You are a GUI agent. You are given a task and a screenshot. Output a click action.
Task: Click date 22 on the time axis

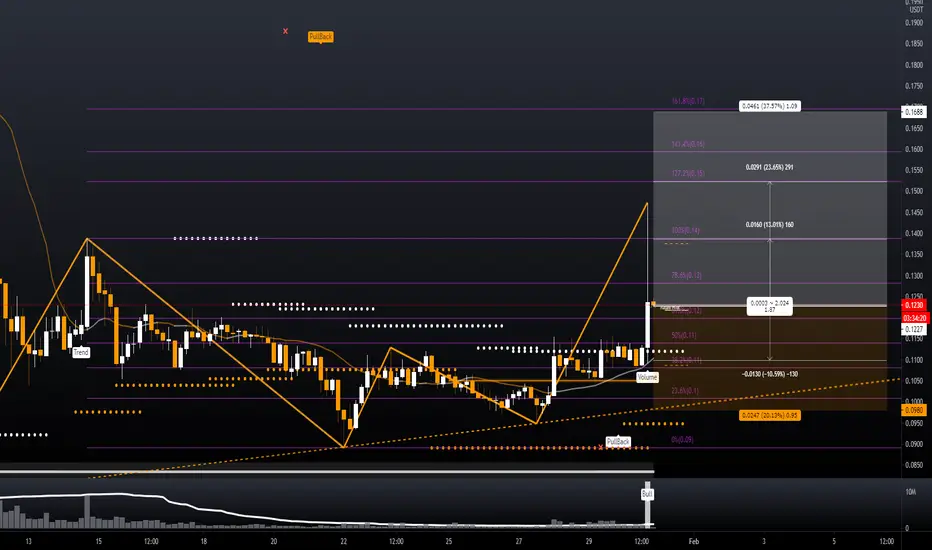344,542
